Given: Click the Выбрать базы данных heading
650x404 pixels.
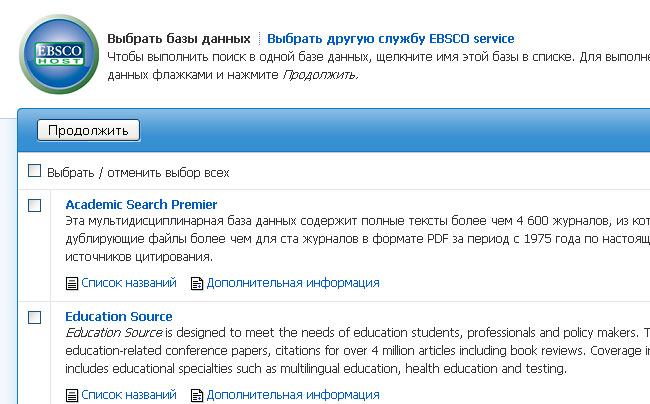Looking at the screenshot, I should [x=179, y=39].
